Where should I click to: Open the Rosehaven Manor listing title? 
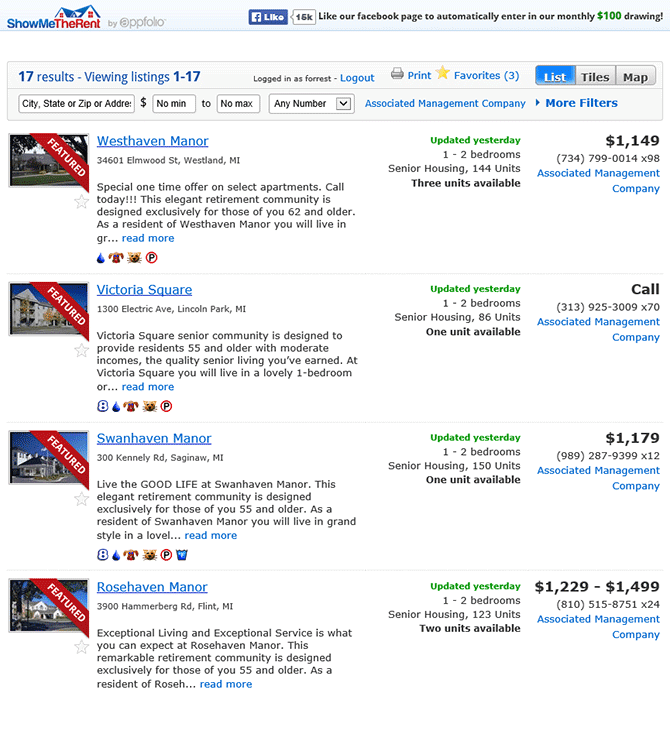coord(152,587)
